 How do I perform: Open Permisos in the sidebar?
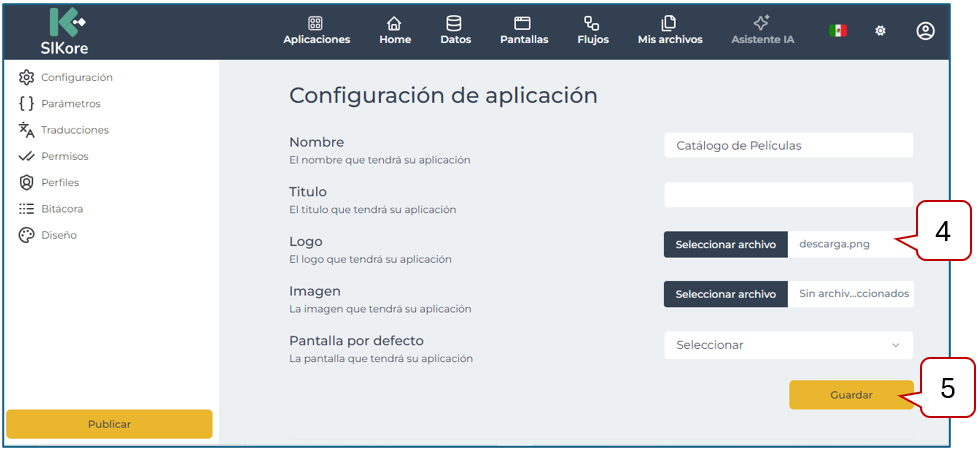[64, 156]
